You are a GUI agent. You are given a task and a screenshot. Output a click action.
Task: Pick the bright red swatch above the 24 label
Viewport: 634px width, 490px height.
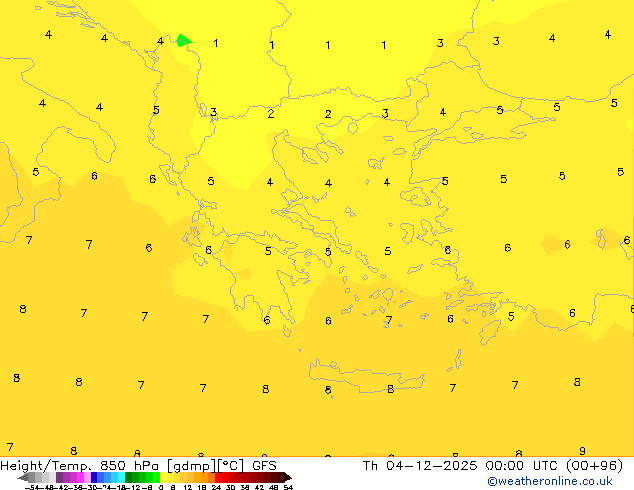tap(218, 477)
